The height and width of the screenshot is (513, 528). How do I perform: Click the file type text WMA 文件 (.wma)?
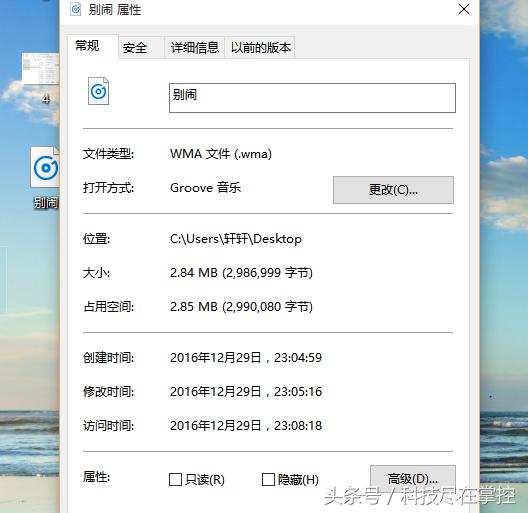221,154
